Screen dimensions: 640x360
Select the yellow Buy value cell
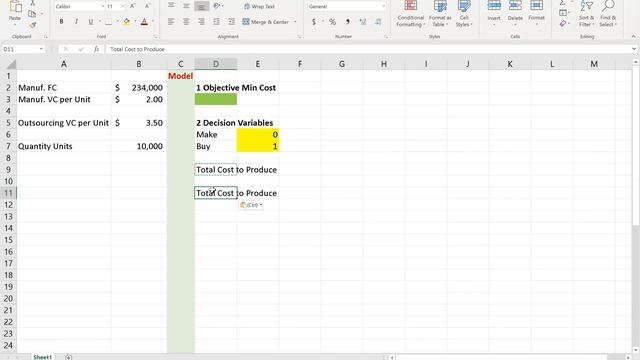(x=258, y=146)
